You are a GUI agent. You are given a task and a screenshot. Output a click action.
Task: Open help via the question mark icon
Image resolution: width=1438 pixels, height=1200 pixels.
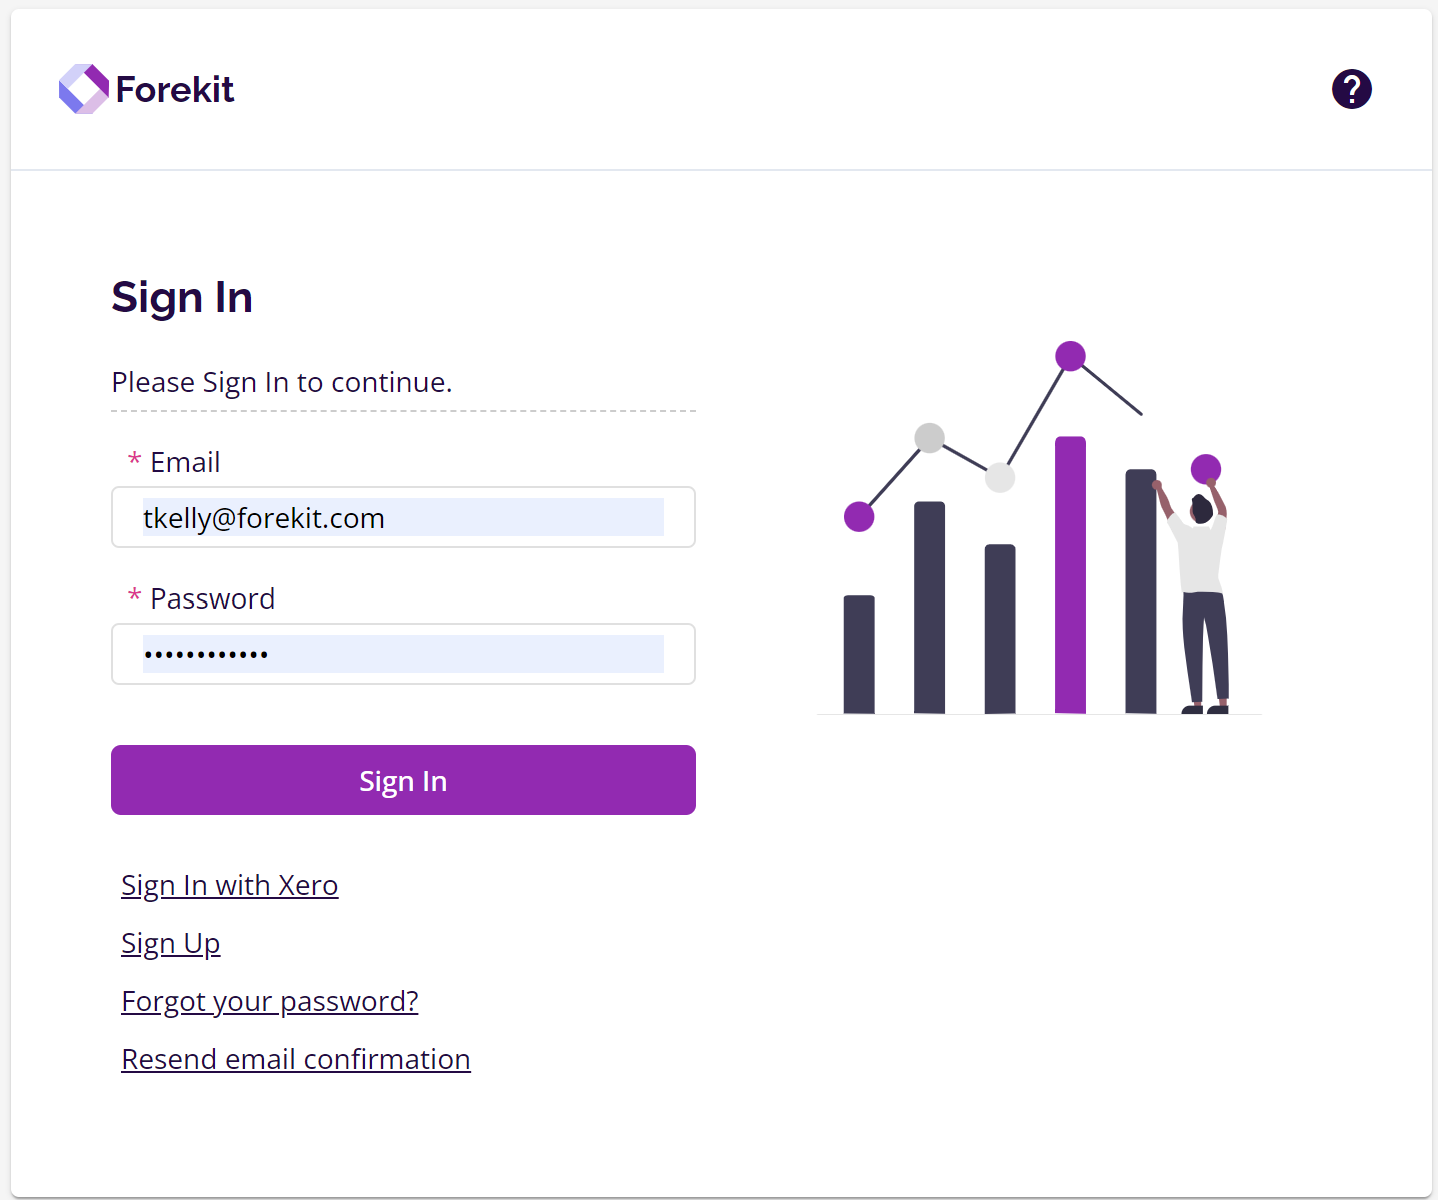point(1351,89)
